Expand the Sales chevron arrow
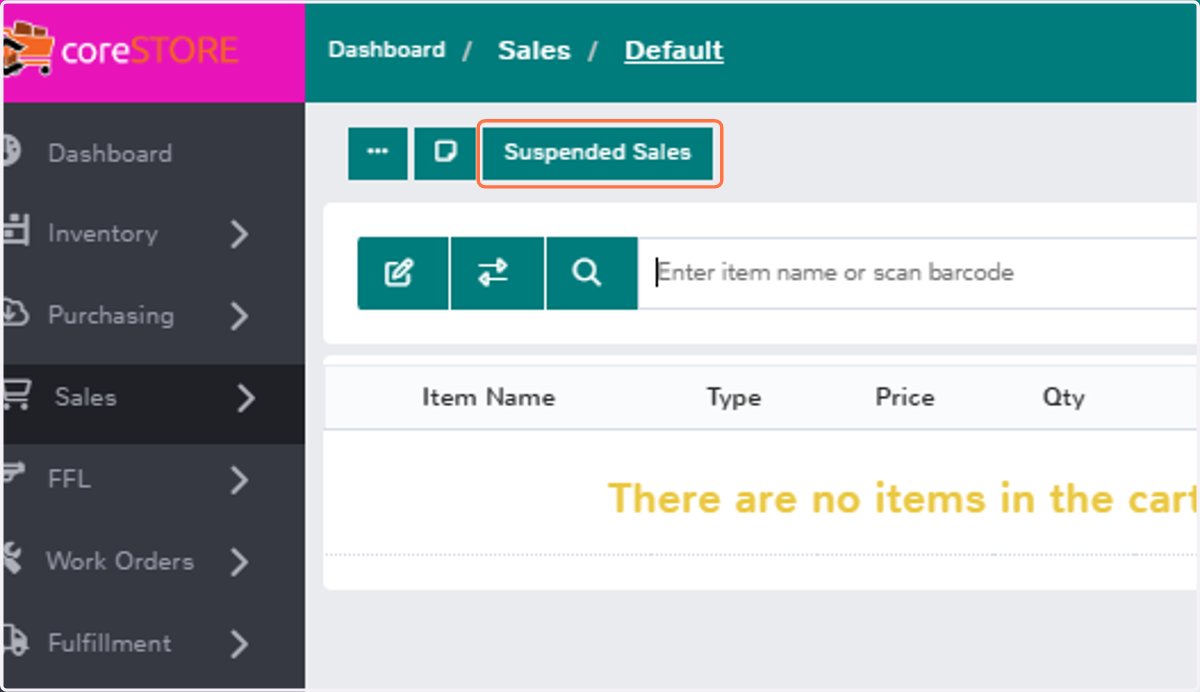1200x692 pixels. click(x=246, y=398)
